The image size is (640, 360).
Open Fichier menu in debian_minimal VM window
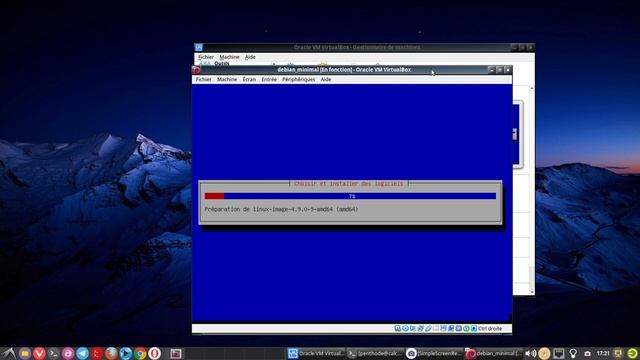click(x=203, y=80)
